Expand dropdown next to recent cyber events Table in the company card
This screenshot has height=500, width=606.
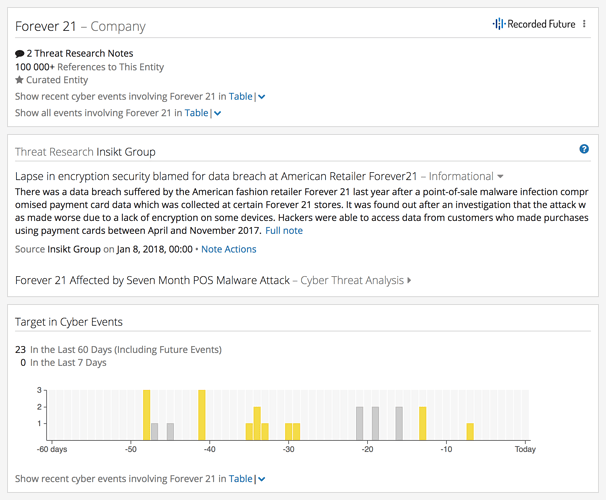[x=262, y=97]
